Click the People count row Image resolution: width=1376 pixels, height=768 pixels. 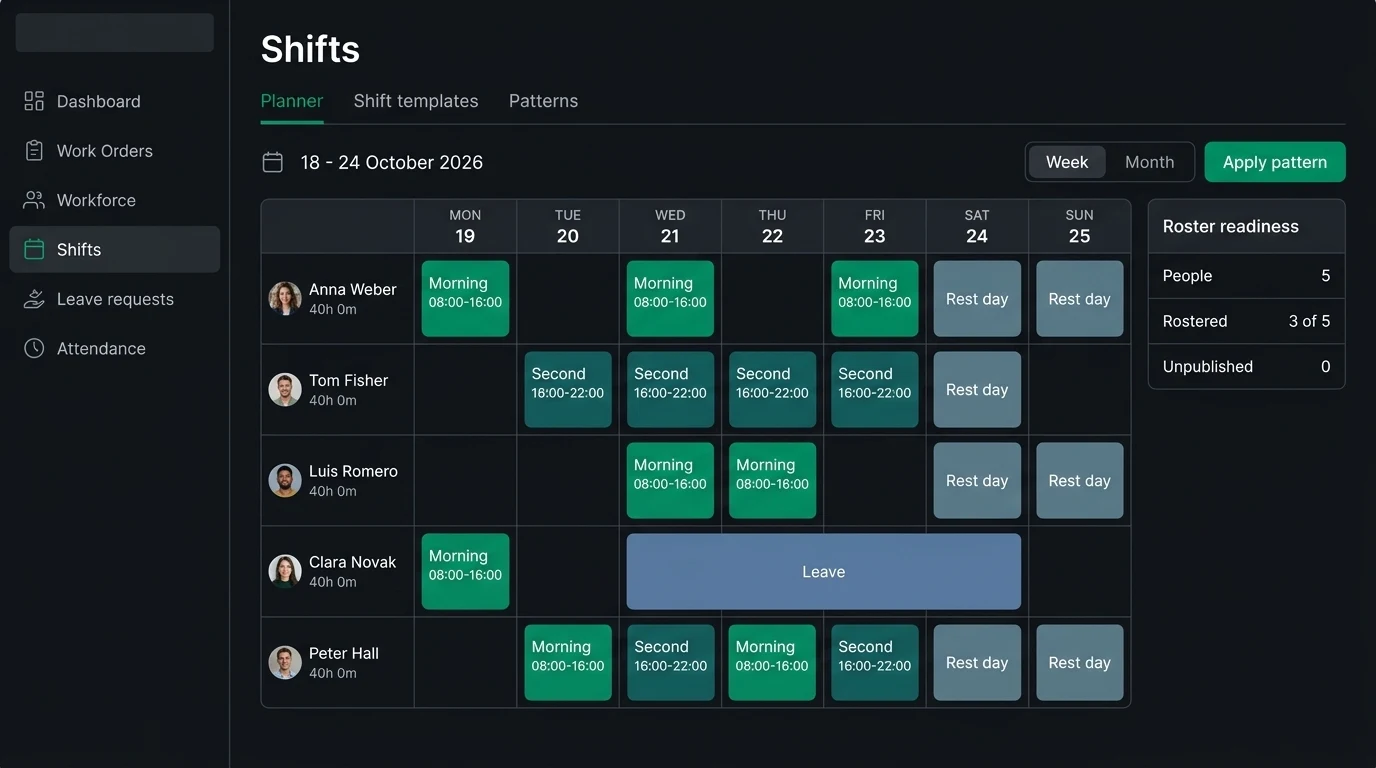click(x=1246, y=276)
